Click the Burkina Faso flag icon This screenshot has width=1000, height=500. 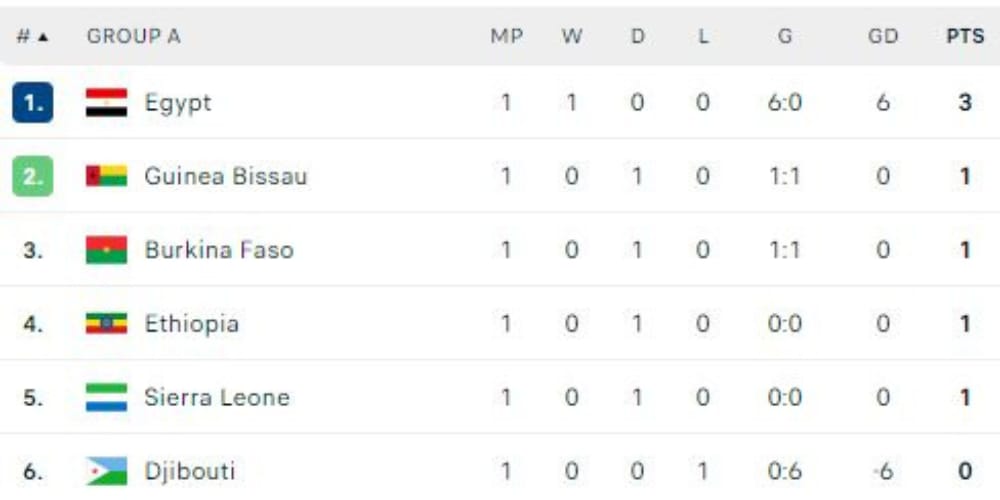click(107, 250)
